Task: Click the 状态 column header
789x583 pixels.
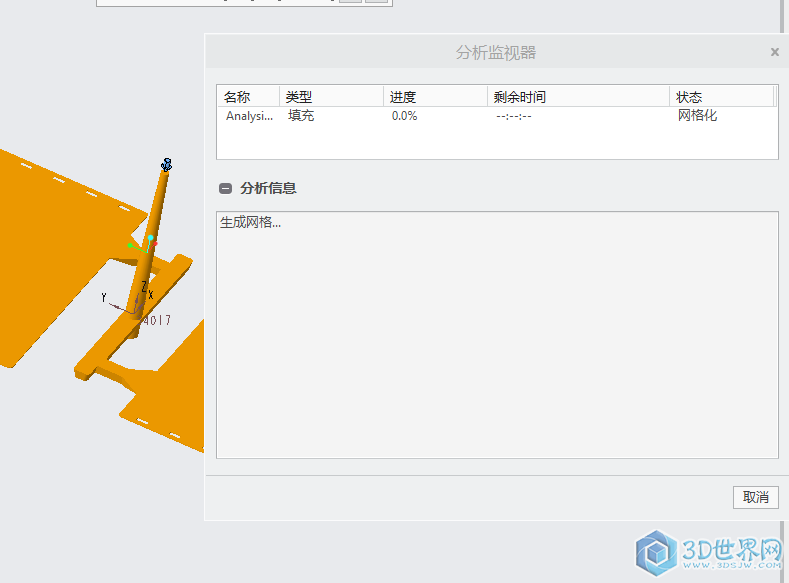Action: click(722, 97)
